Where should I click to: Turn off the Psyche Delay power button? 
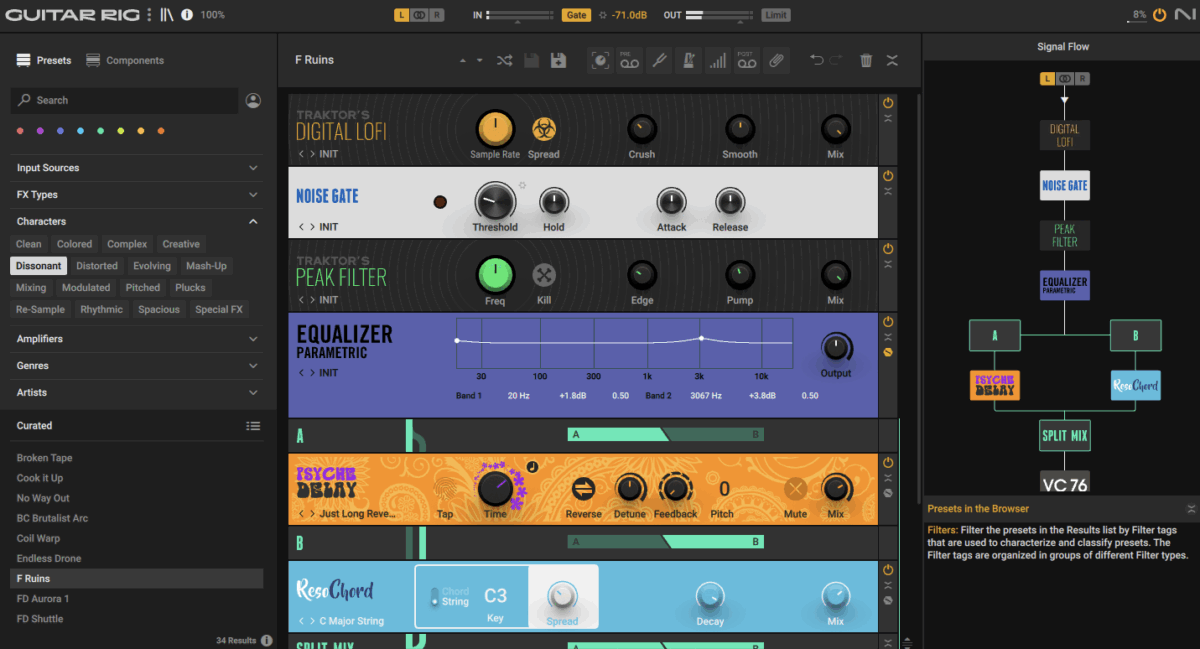tap(888, 462)
